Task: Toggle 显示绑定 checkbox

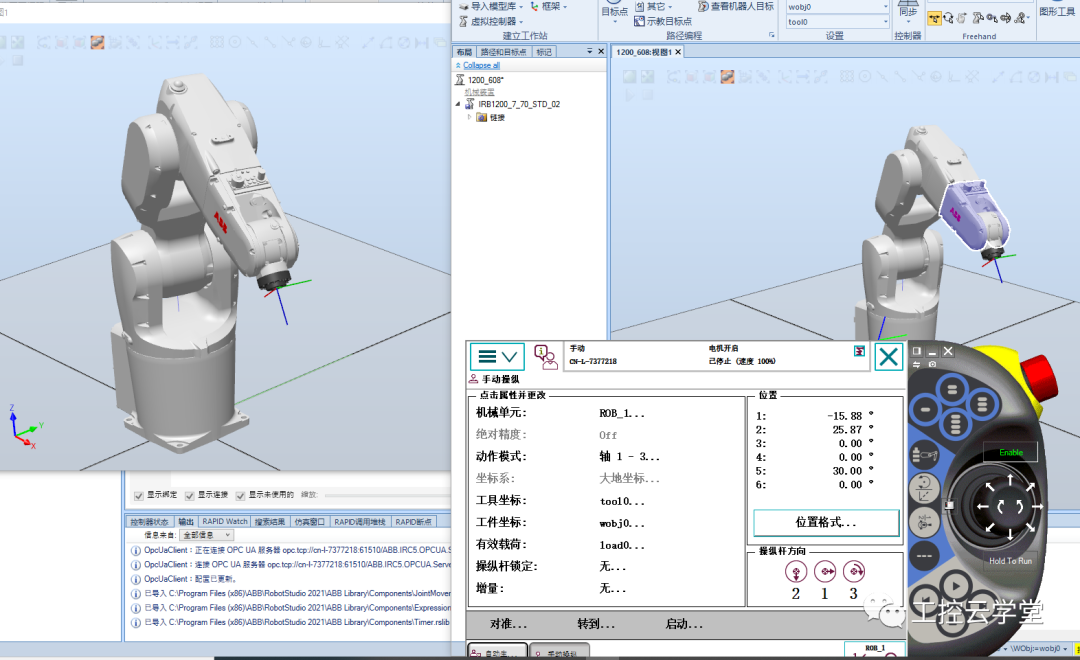Action: (139, 495)
